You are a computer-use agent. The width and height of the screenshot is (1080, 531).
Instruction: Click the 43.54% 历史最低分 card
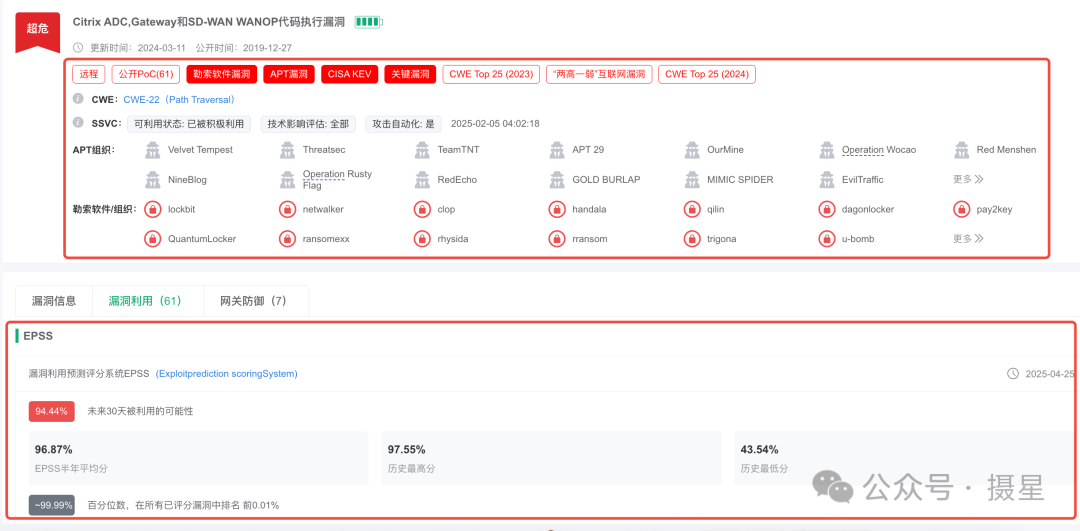pyautogui.click(x=904, y=459)
